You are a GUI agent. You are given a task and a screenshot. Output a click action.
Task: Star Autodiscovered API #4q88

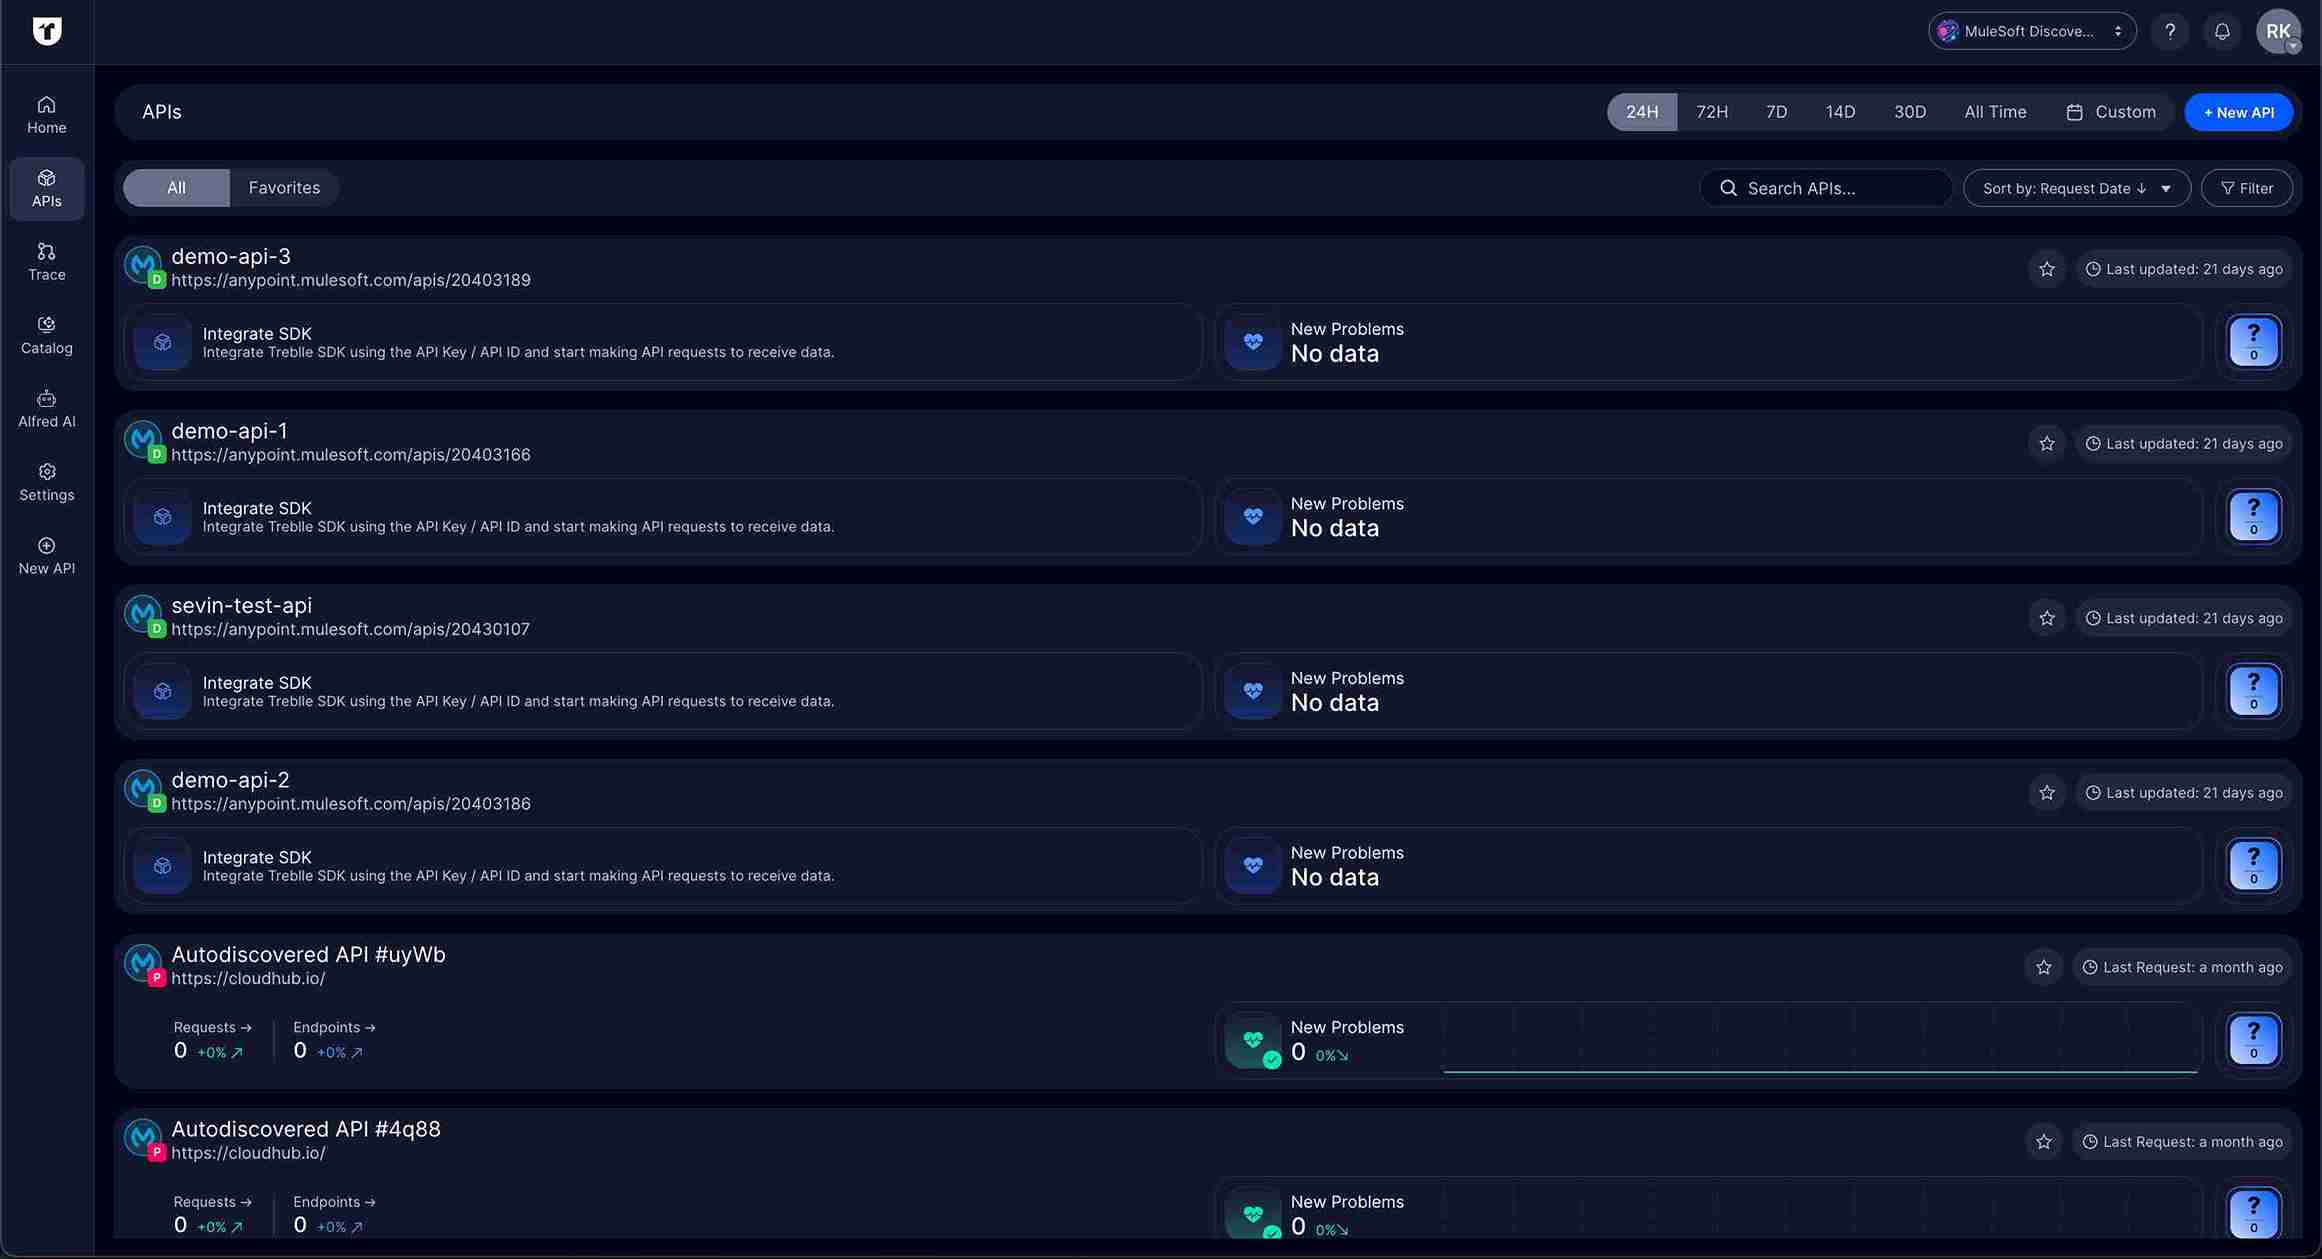[2044, 1141]
